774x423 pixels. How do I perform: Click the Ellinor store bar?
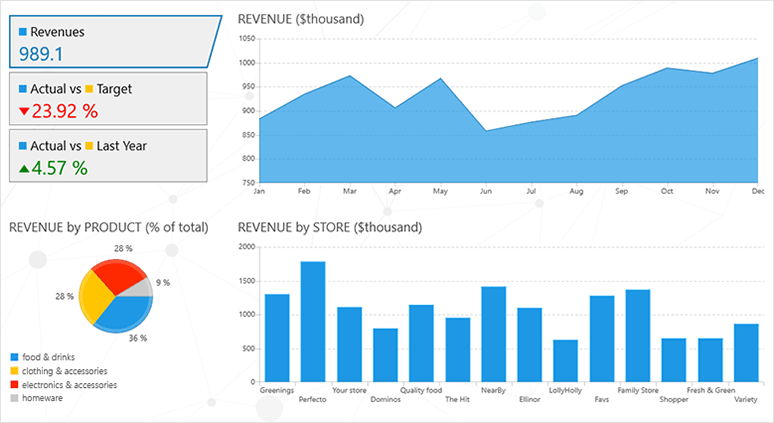pyautogui.click(x=530, y=345)
